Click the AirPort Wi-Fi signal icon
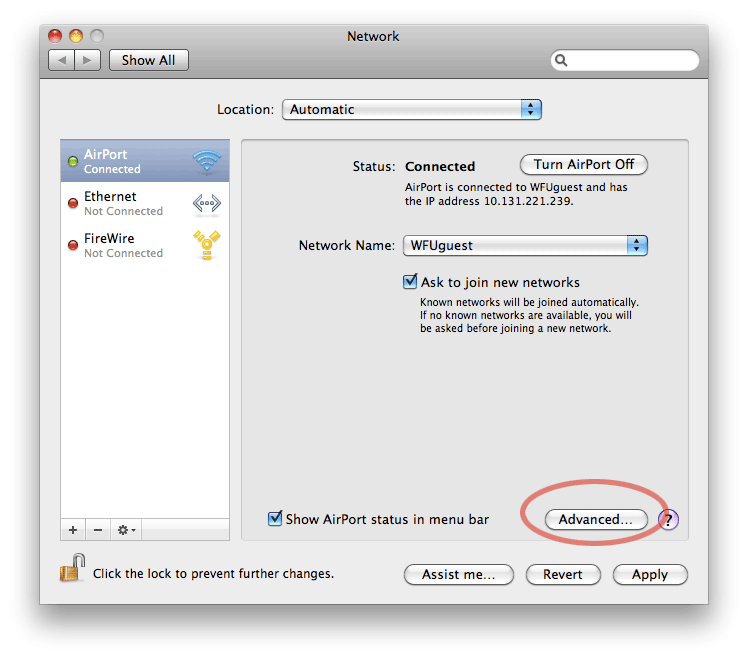 pyautogui.click(x=207, y=160)
